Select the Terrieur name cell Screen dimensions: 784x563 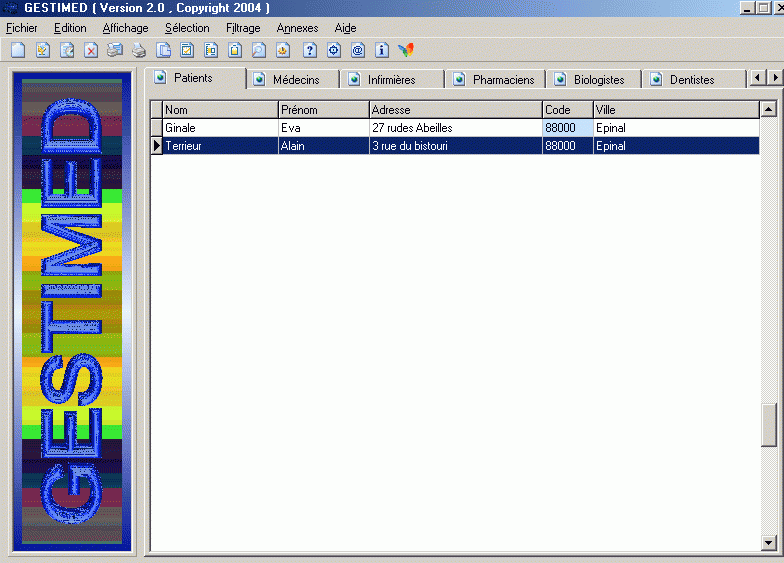(x=220, y=146)
